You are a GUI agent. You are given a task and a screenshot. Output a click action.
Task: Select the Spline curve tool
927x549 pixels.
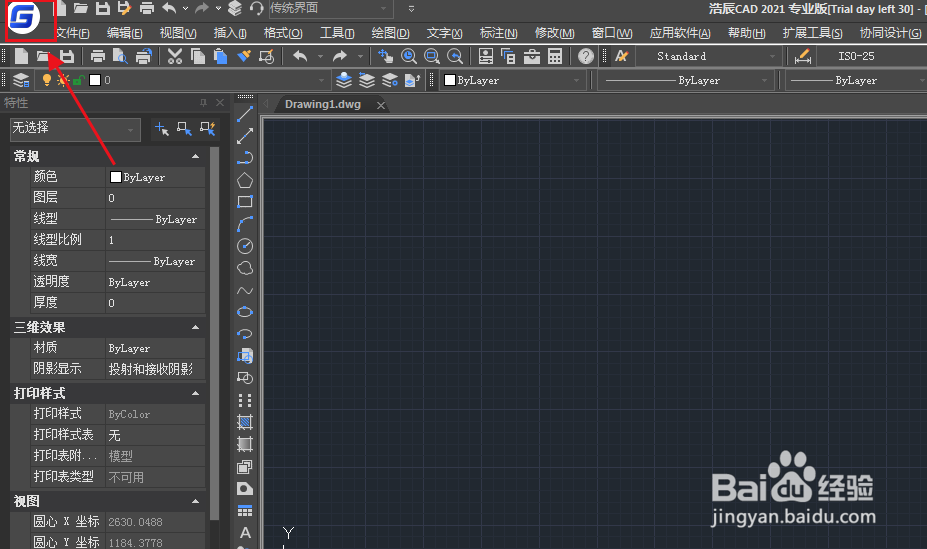tap(245, 290)
